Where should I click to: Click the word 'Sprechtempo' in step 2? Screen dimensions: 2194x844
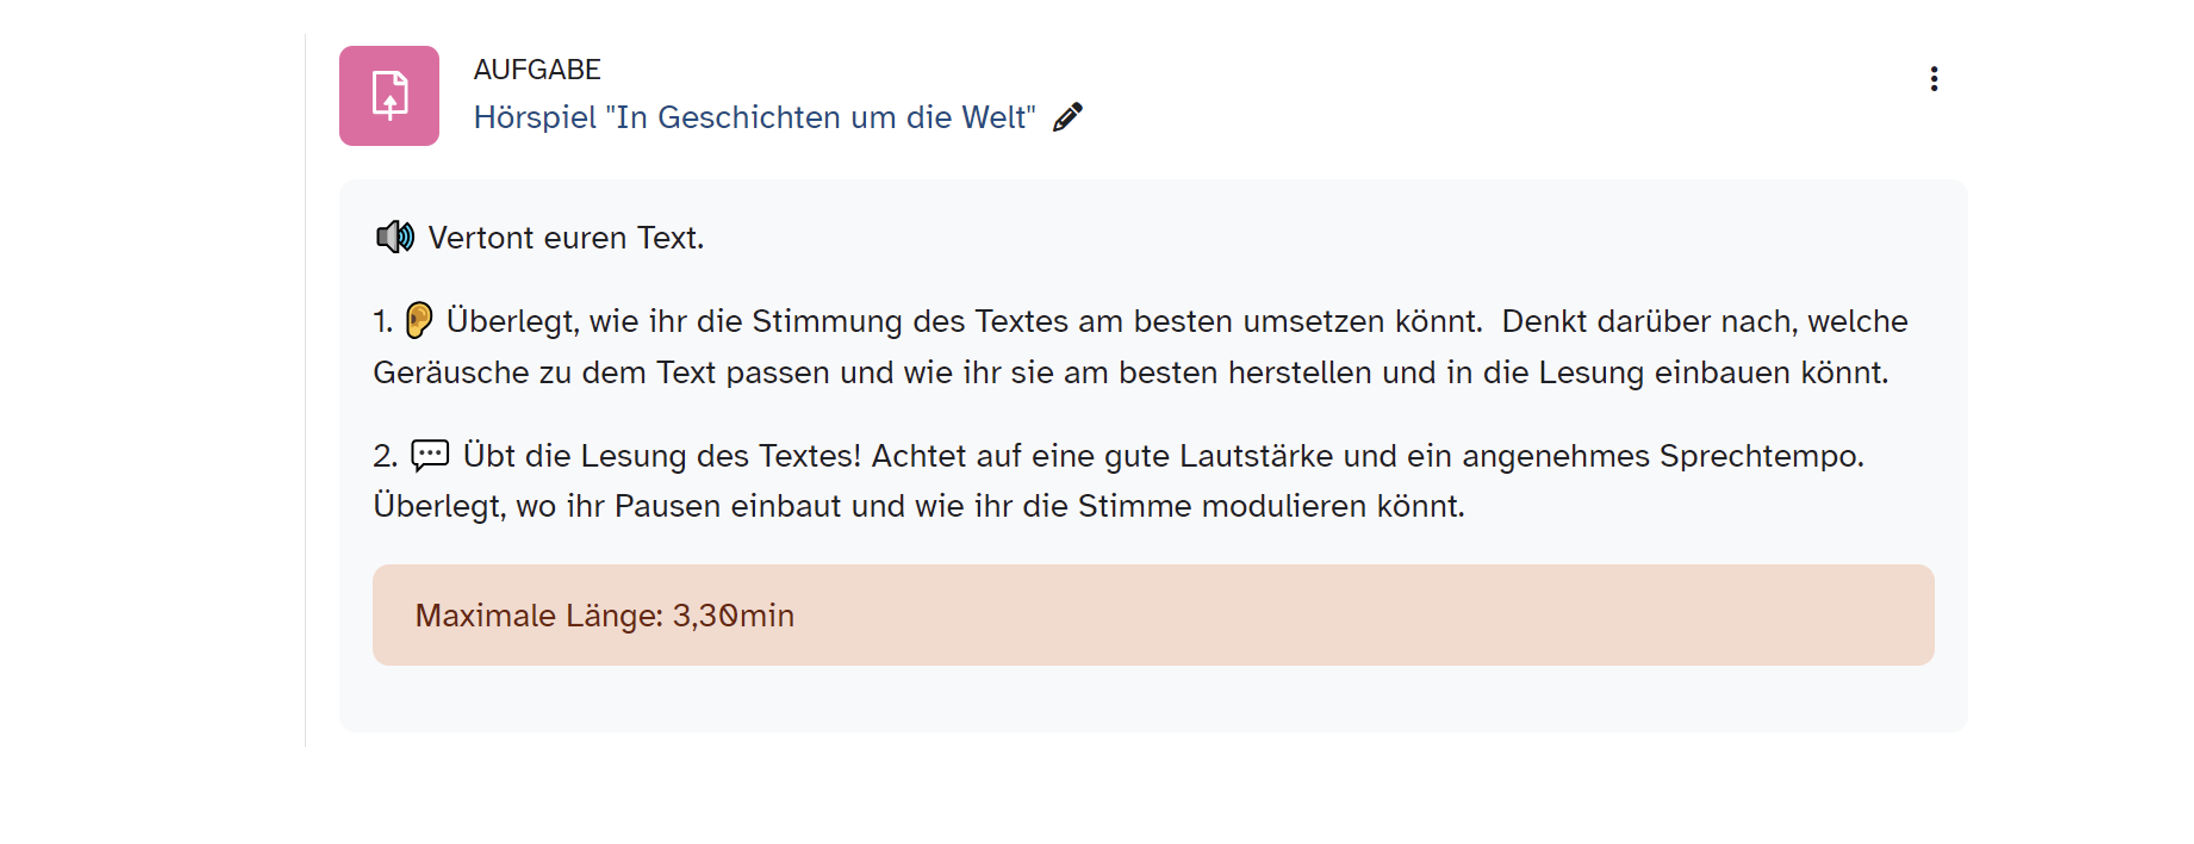pyautogui.click(x=1760, y=456)
